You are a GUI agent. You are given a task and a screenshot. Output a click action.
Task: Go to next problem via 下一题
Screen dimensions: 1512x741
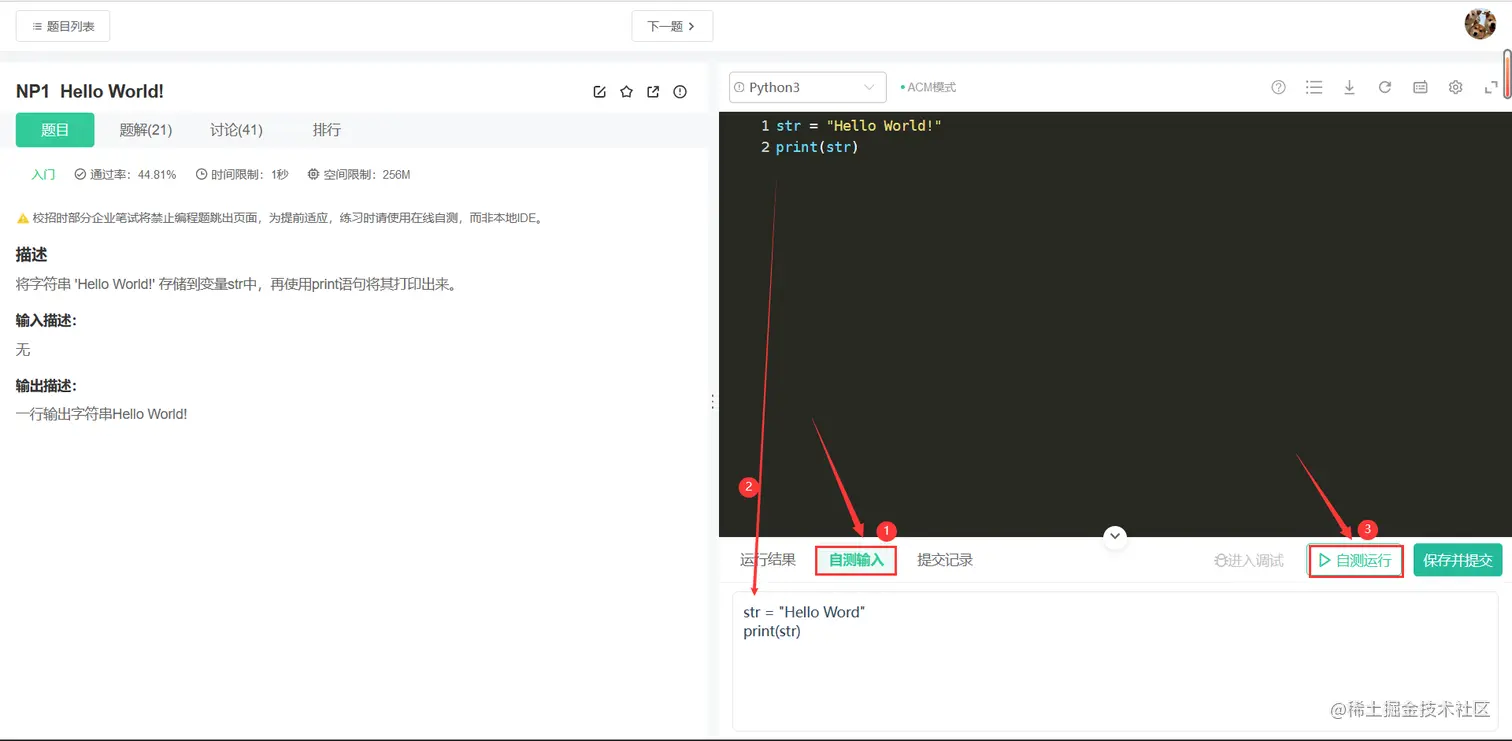click(x=672, y=26)
